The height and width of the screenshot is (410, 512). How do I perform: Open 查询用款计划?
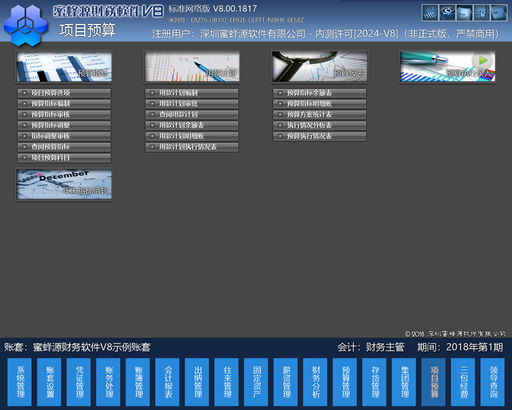pyautogui.click(x=192, y=115)
